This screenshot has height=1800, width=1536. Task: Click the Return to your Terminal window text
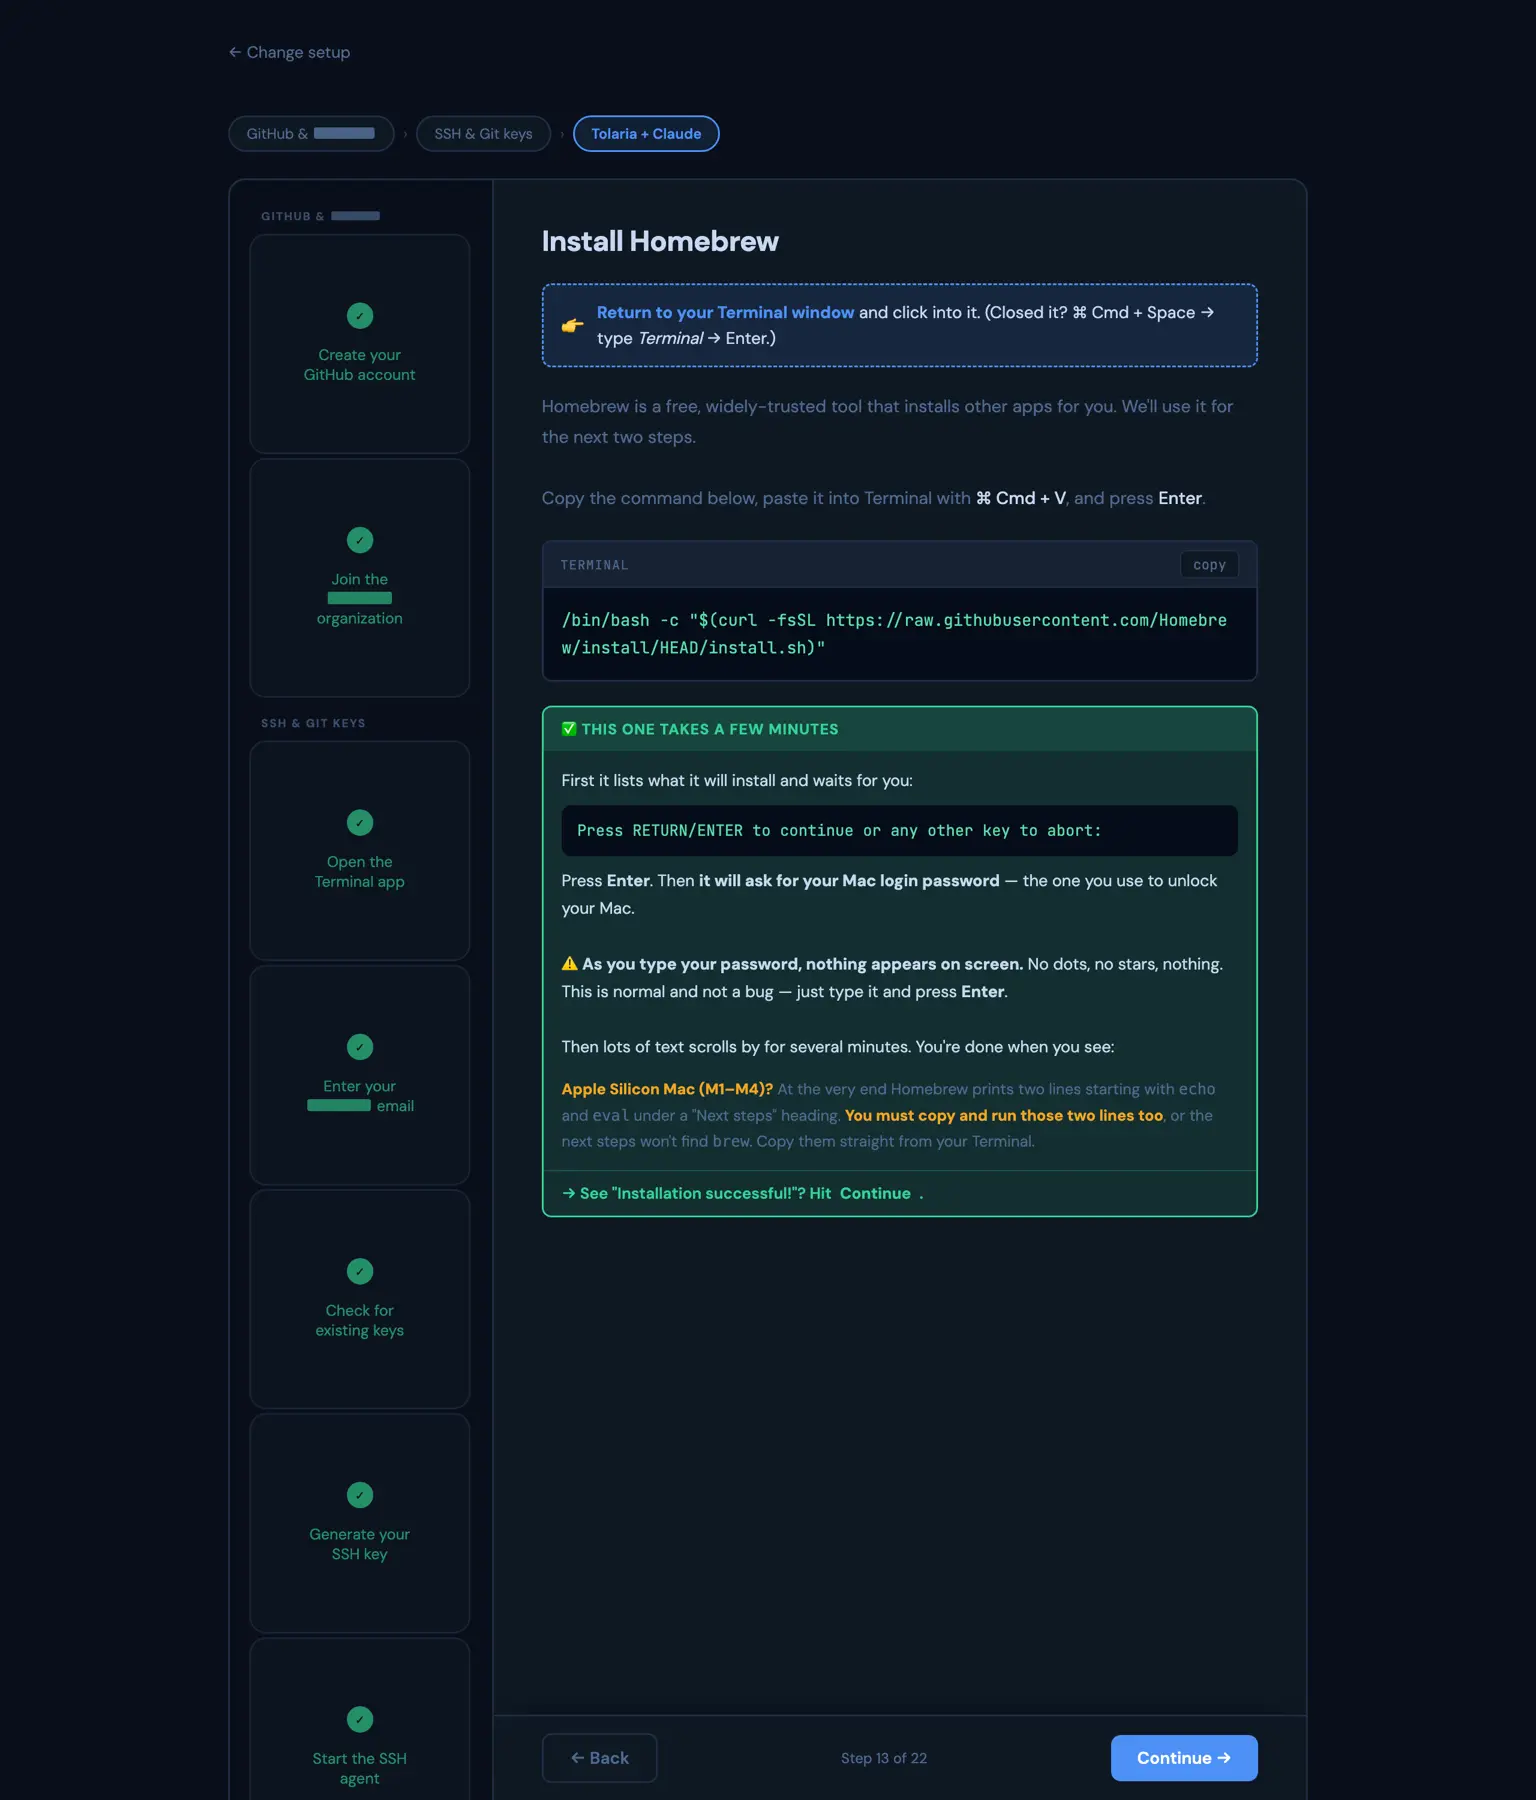click(726, 312)
